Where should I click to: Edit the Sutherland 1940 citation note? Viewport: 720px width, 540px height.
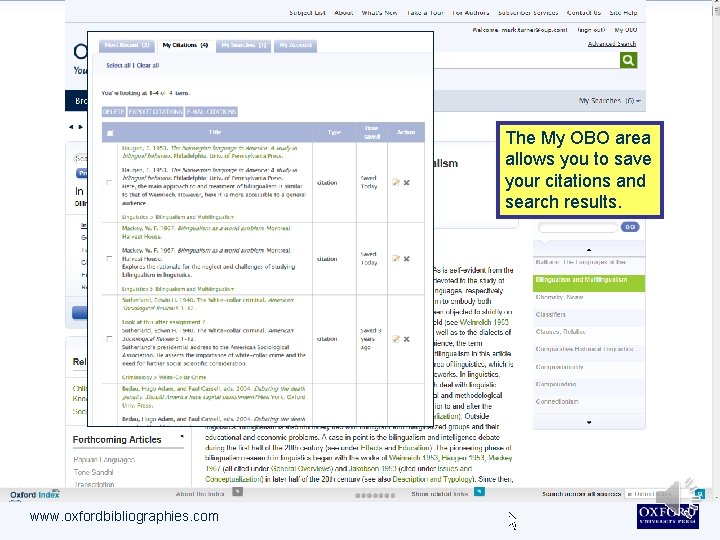point(396,339)
